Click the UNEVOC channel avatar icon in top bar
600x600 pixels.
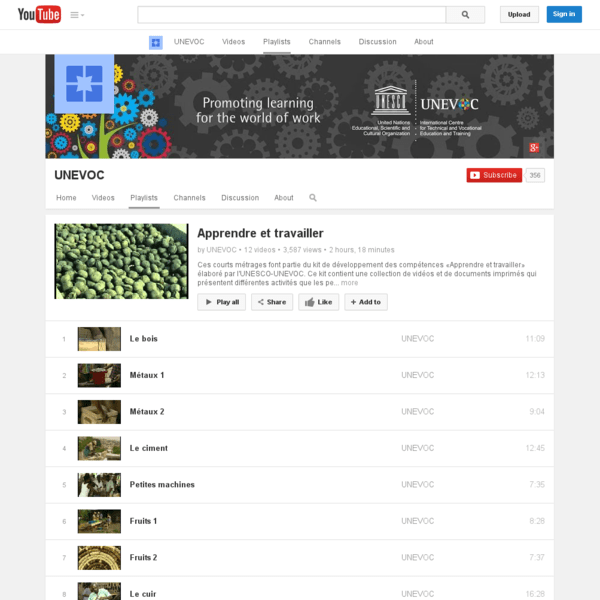(x=155, y=42)
